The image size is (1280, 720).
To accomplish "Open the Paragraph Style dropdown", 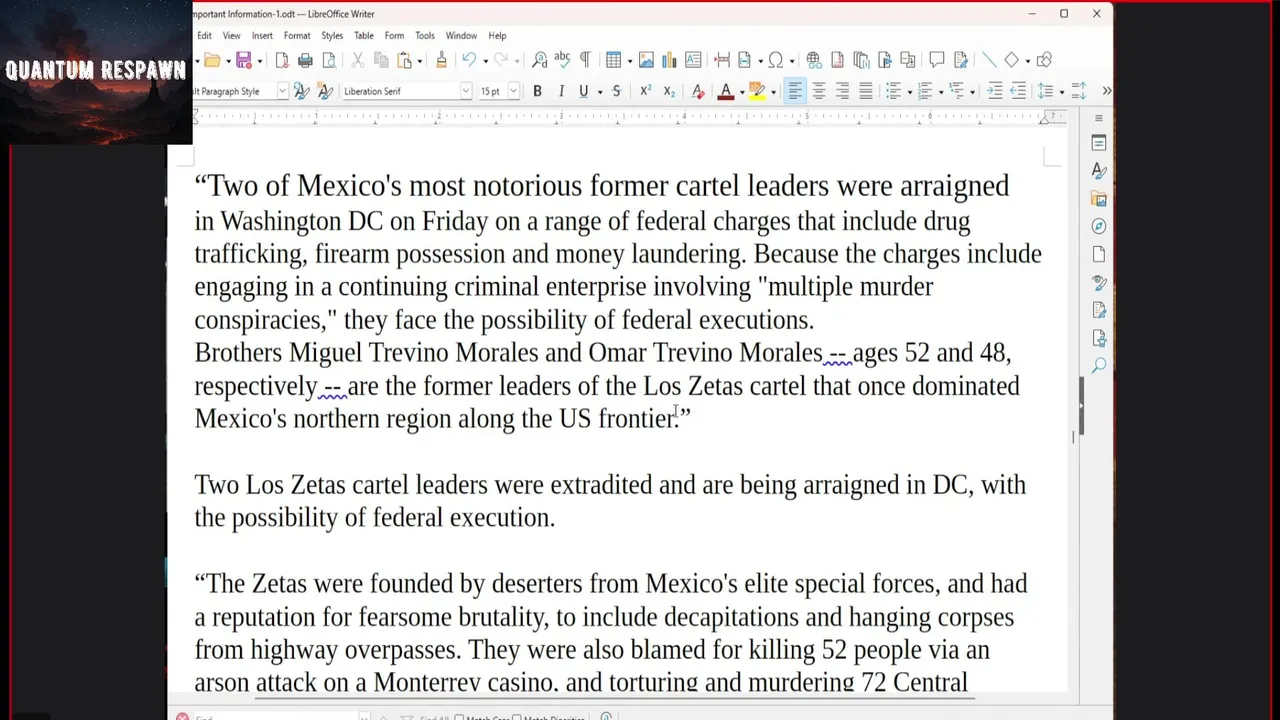I will click(282, 91).
